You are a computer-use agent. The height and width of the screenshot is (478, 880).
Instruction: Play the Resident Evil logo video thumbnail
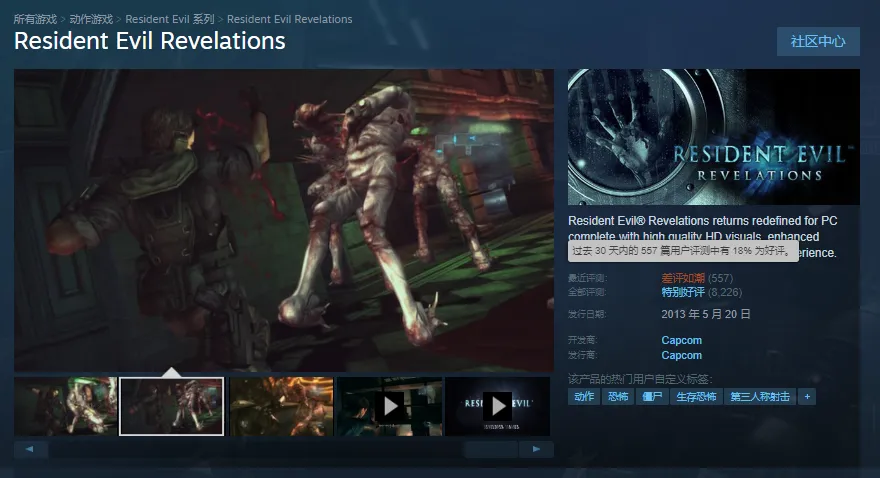point(497,406)
